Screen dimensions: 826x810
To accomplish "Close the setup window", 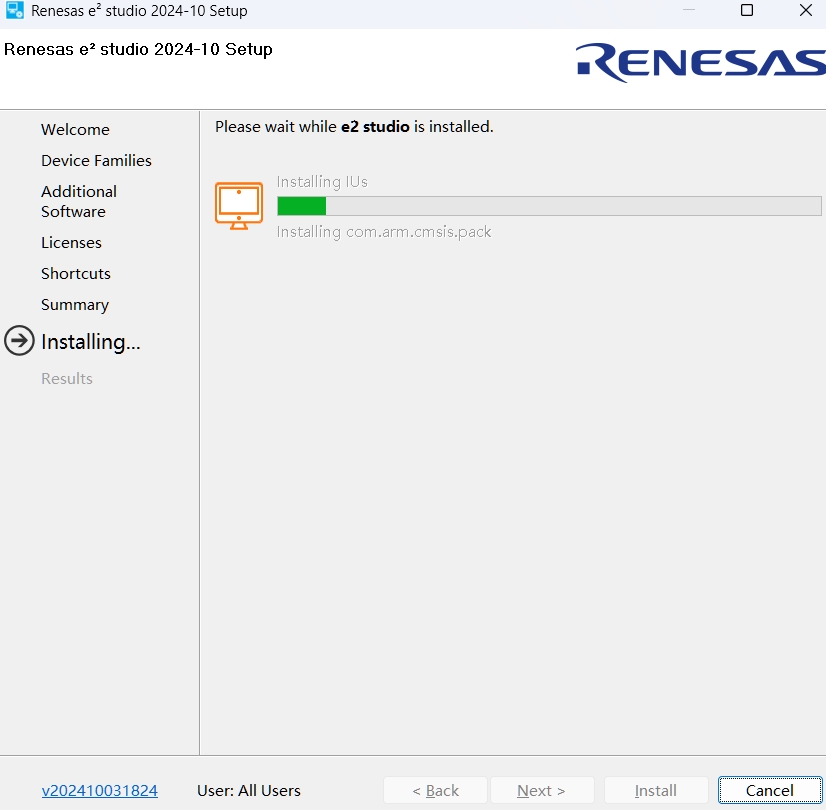I will pos(805,10).
